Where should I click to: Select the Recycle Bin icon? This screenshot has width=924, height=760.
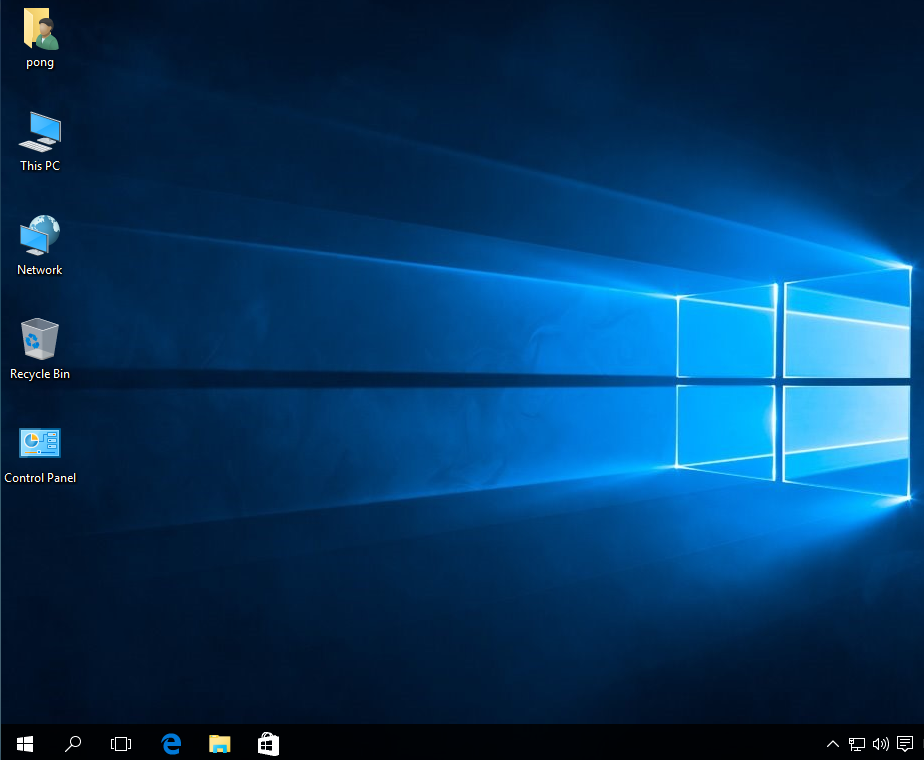pos(40,339)
